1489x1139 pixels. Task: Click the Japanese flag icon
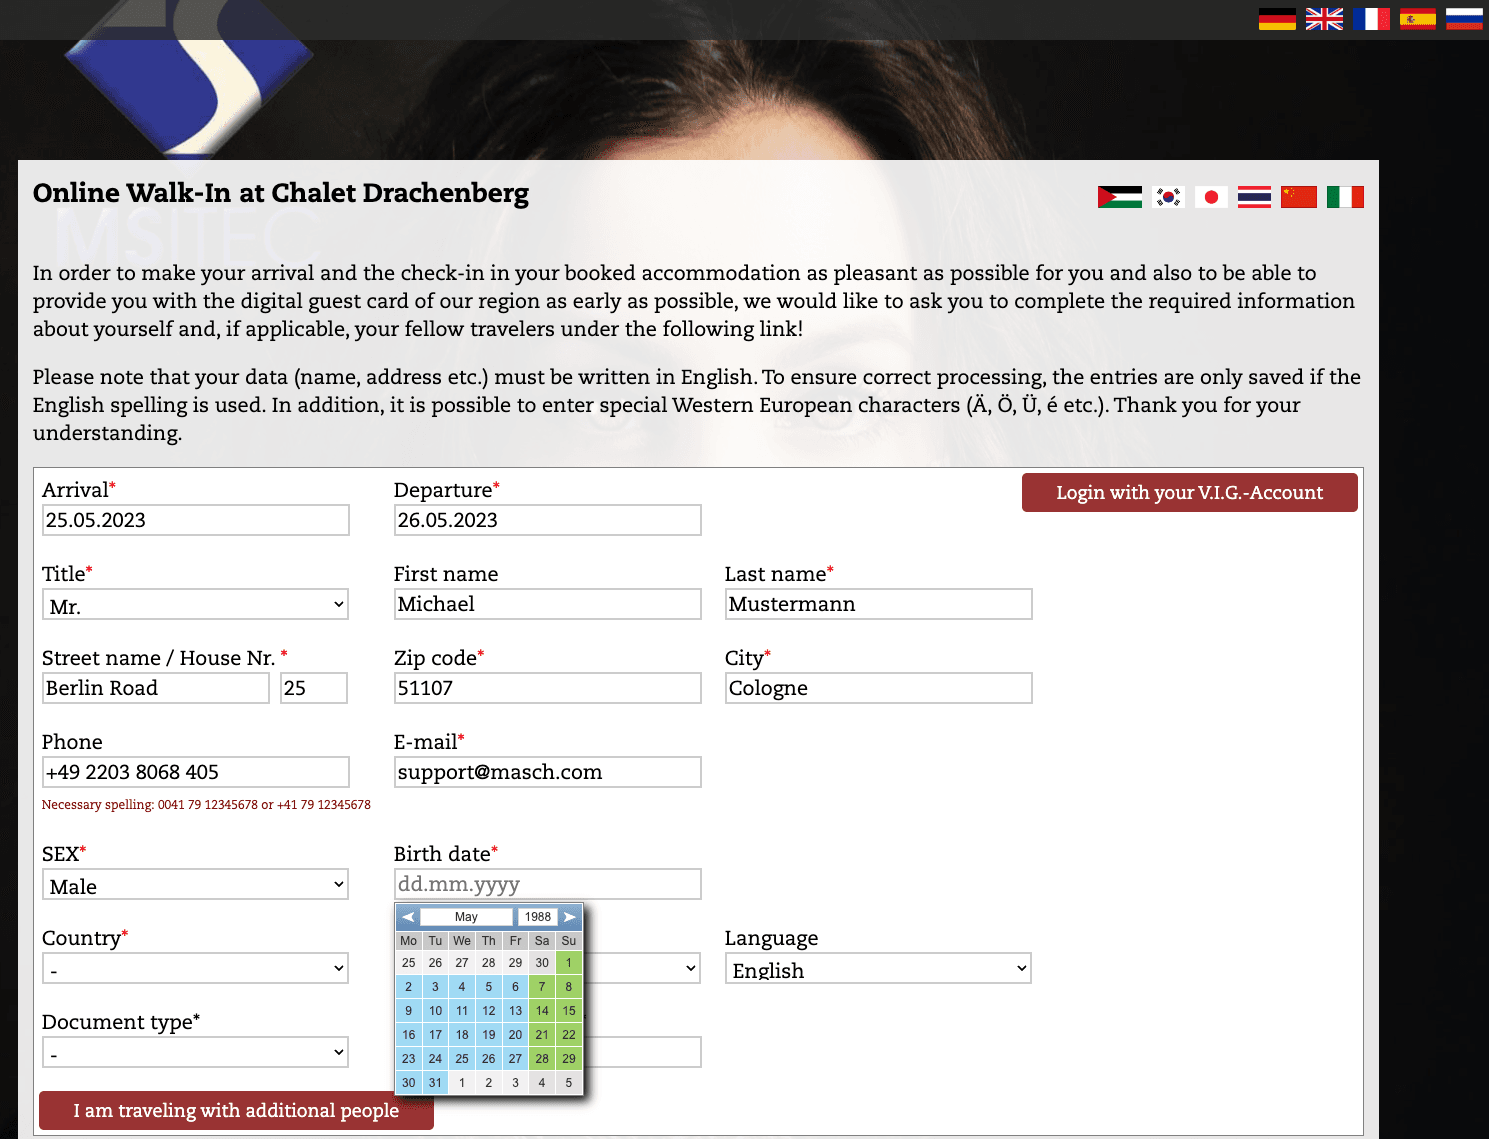(x=1212, y=196)
